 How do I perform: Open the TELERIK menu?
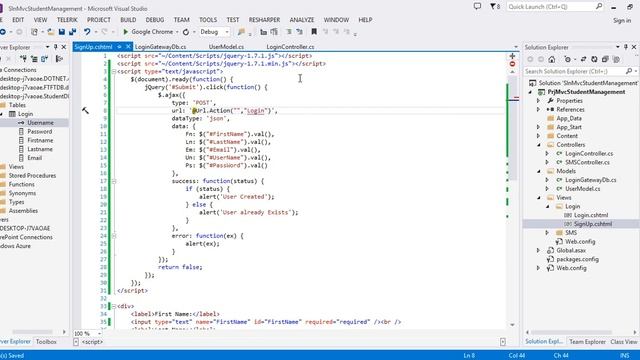click(x=67, y=20)
